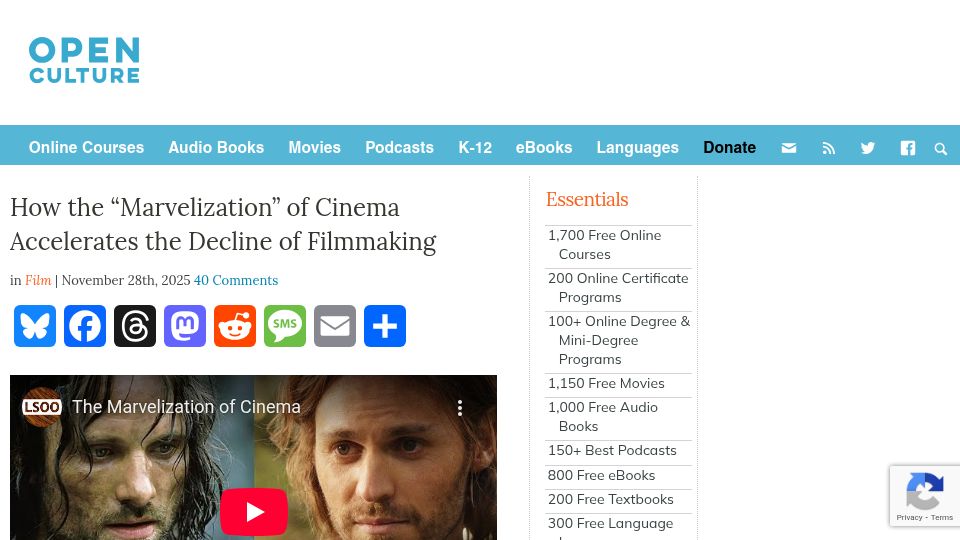Open the Twitter icon in navbar
This screenshot has height=540, width=960.
pyautogui.click(x=868, y=148)
